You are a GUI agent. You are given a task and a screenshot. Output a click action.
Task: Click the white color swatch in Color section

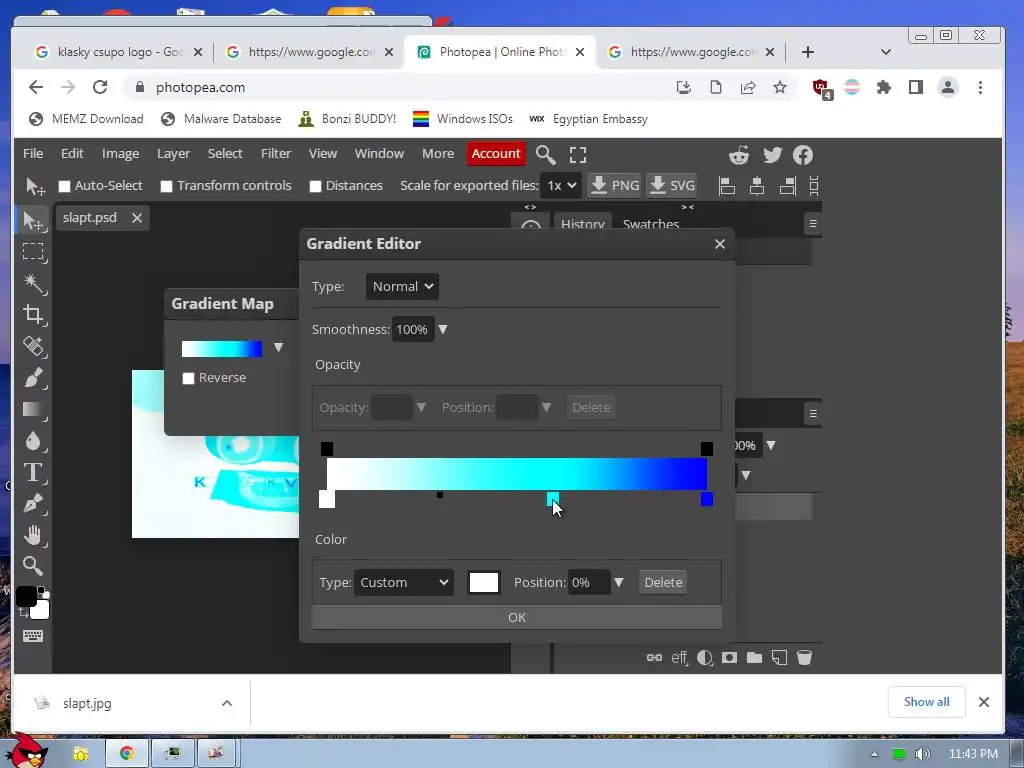pyautogui.click(x=484, y=582)
